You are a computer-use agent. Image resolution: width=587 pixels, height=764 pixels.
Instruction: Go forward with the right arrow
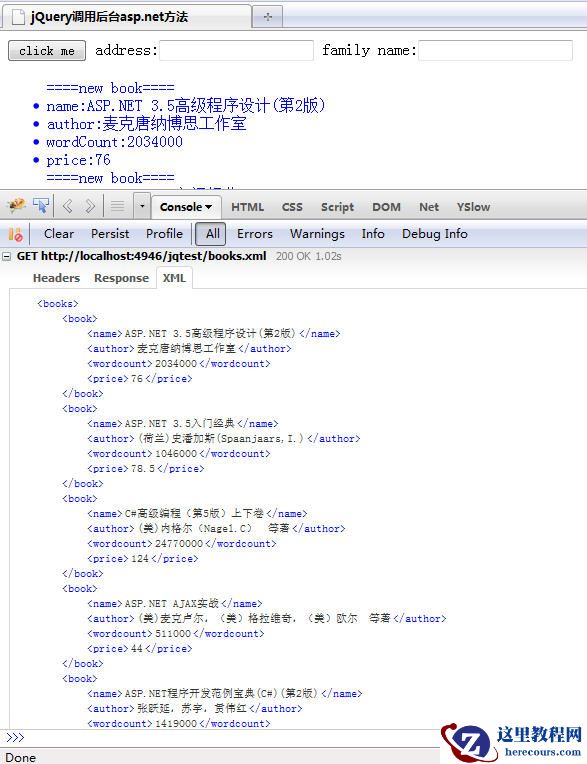click(90, 206)
